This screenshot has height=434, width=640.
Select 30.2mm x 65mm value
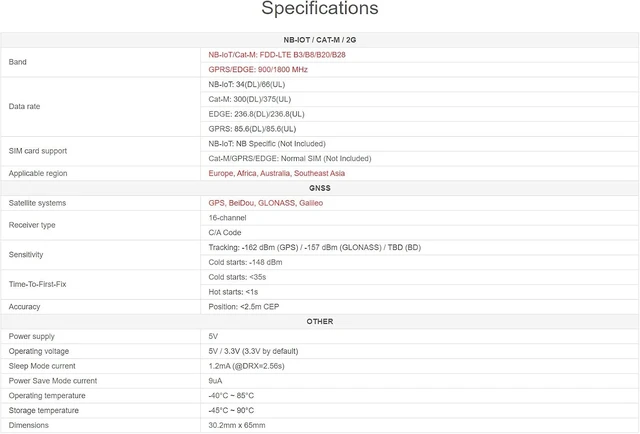237,425
